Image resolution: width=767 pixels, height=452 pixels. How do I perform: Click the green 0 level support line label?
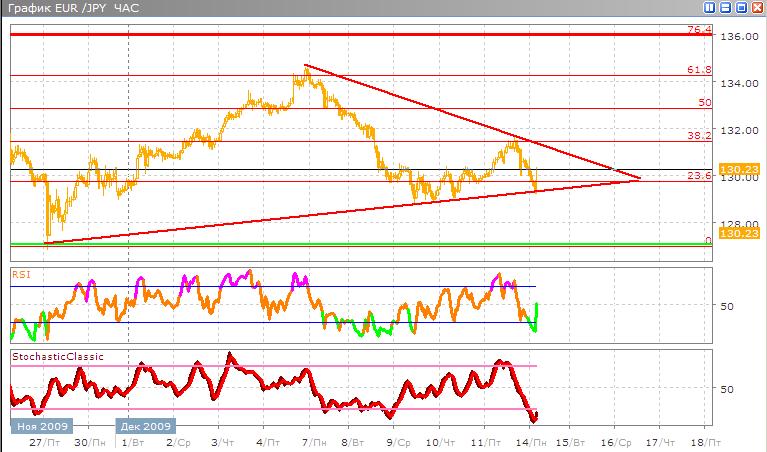coord(707,240)
